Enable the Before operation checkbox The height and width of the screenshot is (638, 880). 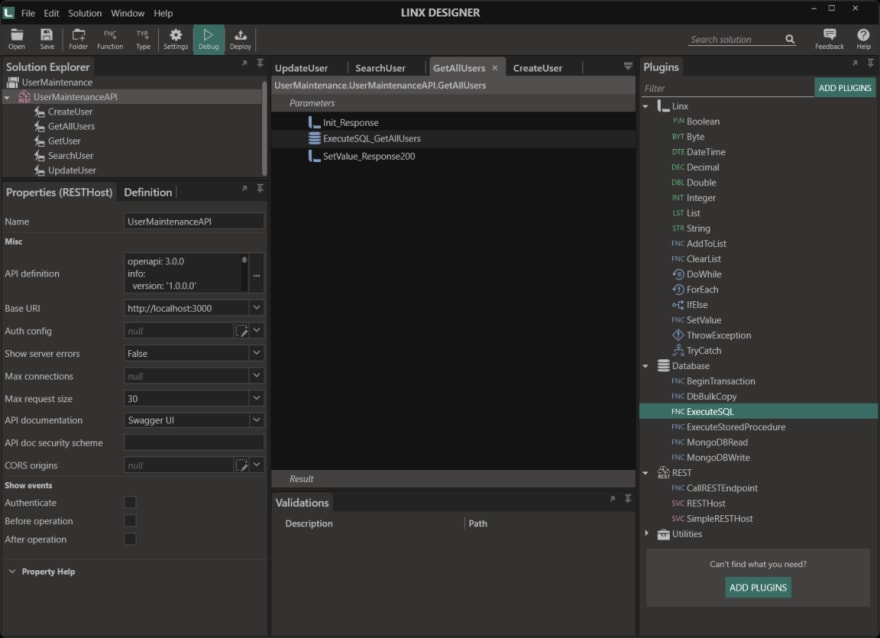[130, 521]
